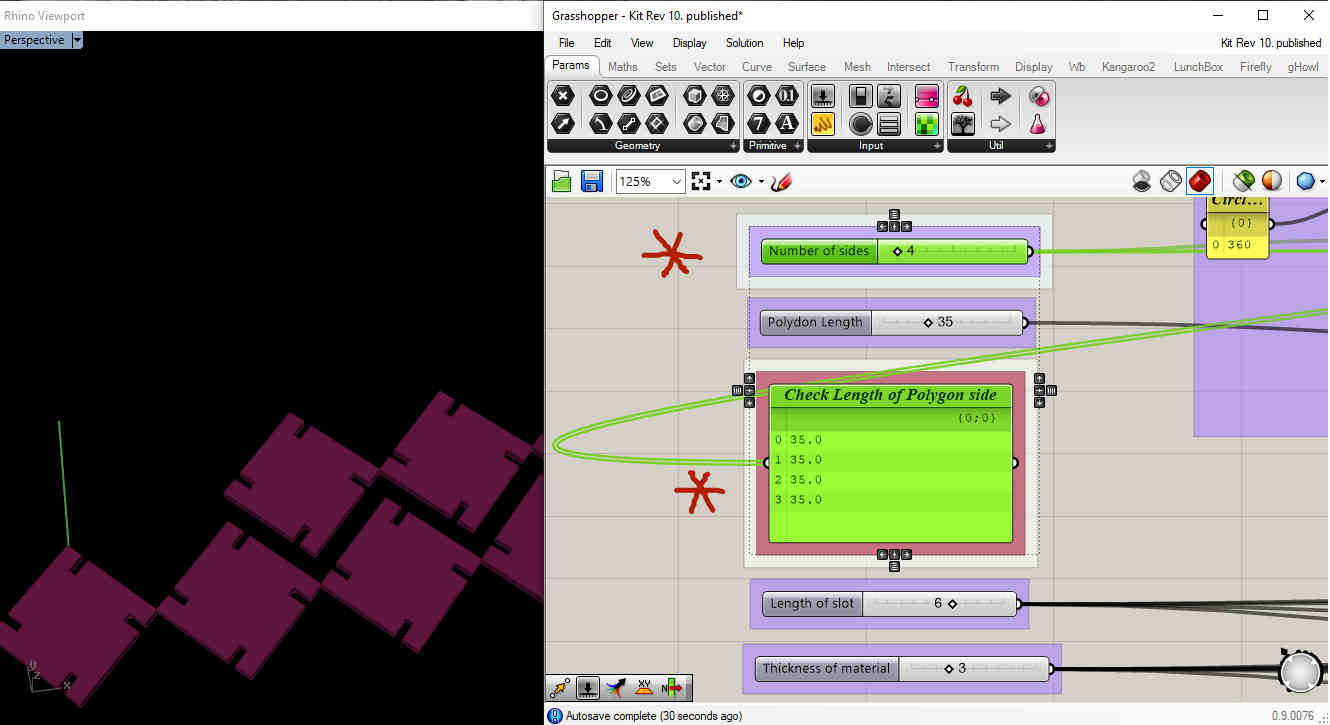Open a Grasshopper file with the folder icon
This screenshot has width=1330, height=725.
[x=561, y=181]
